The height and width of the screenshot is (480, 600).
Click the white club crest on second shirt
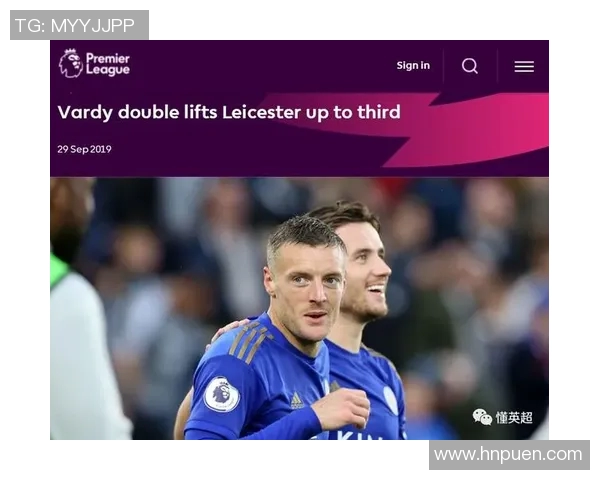pos(391,400)
